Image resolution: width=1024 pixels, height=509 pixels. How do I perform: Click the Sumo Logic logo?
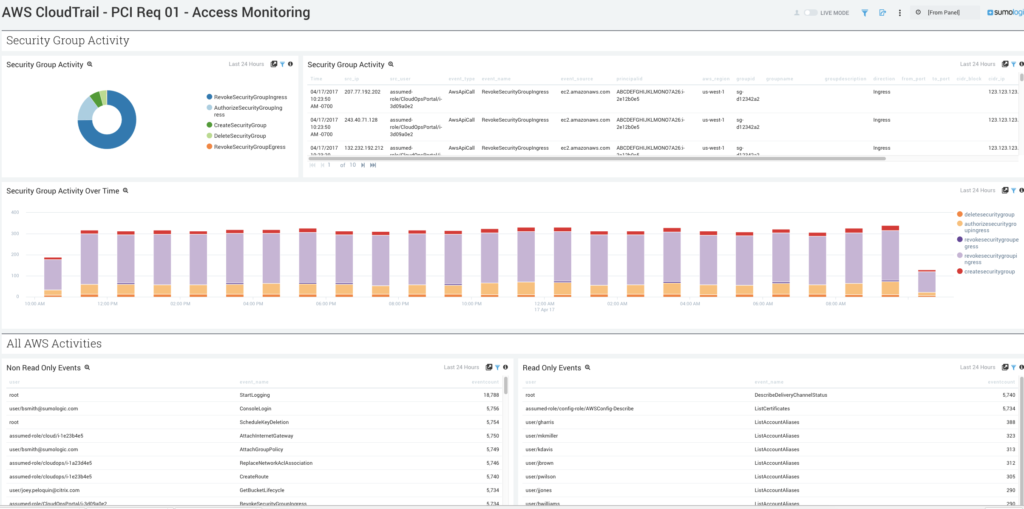(1005, 12)
